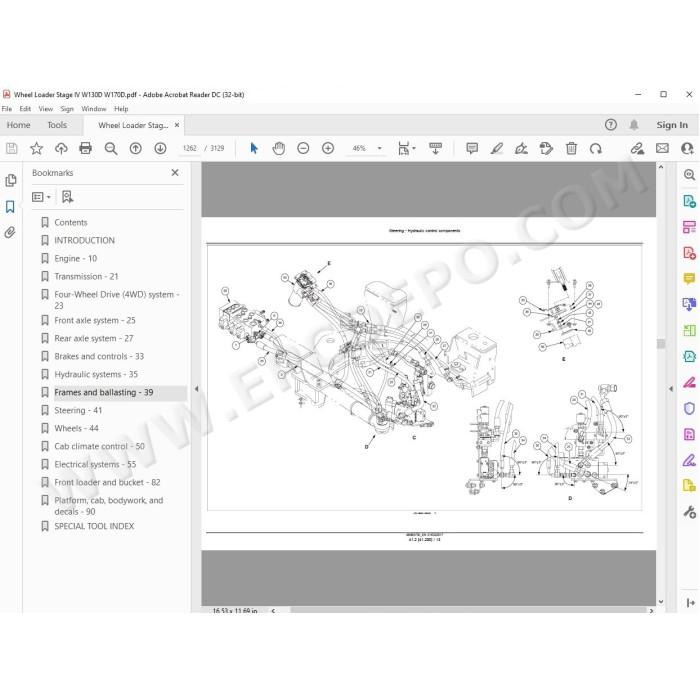Open the Steering - 41 bookmark

pos(78,410)
